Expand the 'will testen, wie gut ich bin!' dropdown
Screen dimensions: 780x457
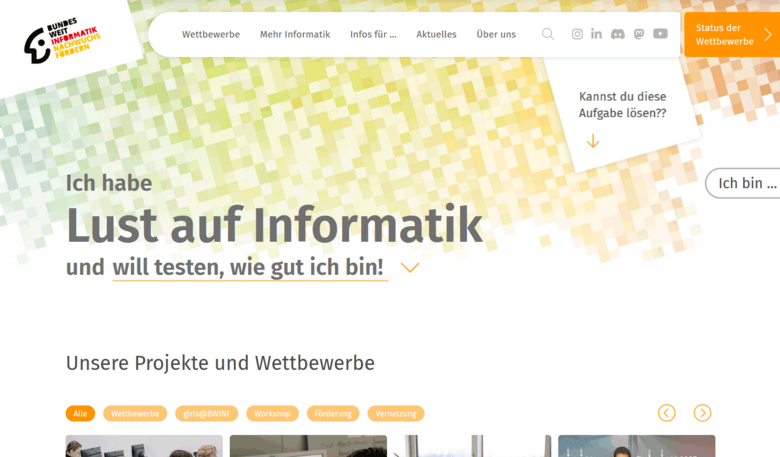pos(409,268)
